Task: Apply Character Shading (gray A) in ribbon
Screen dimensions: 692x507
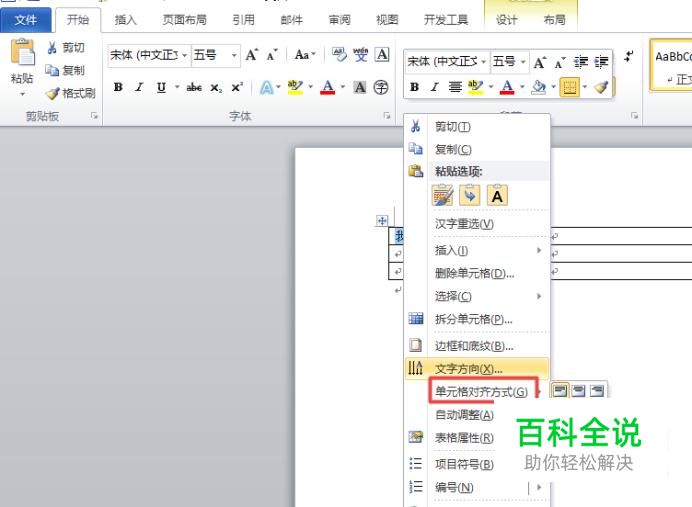Action: point(360,87)
